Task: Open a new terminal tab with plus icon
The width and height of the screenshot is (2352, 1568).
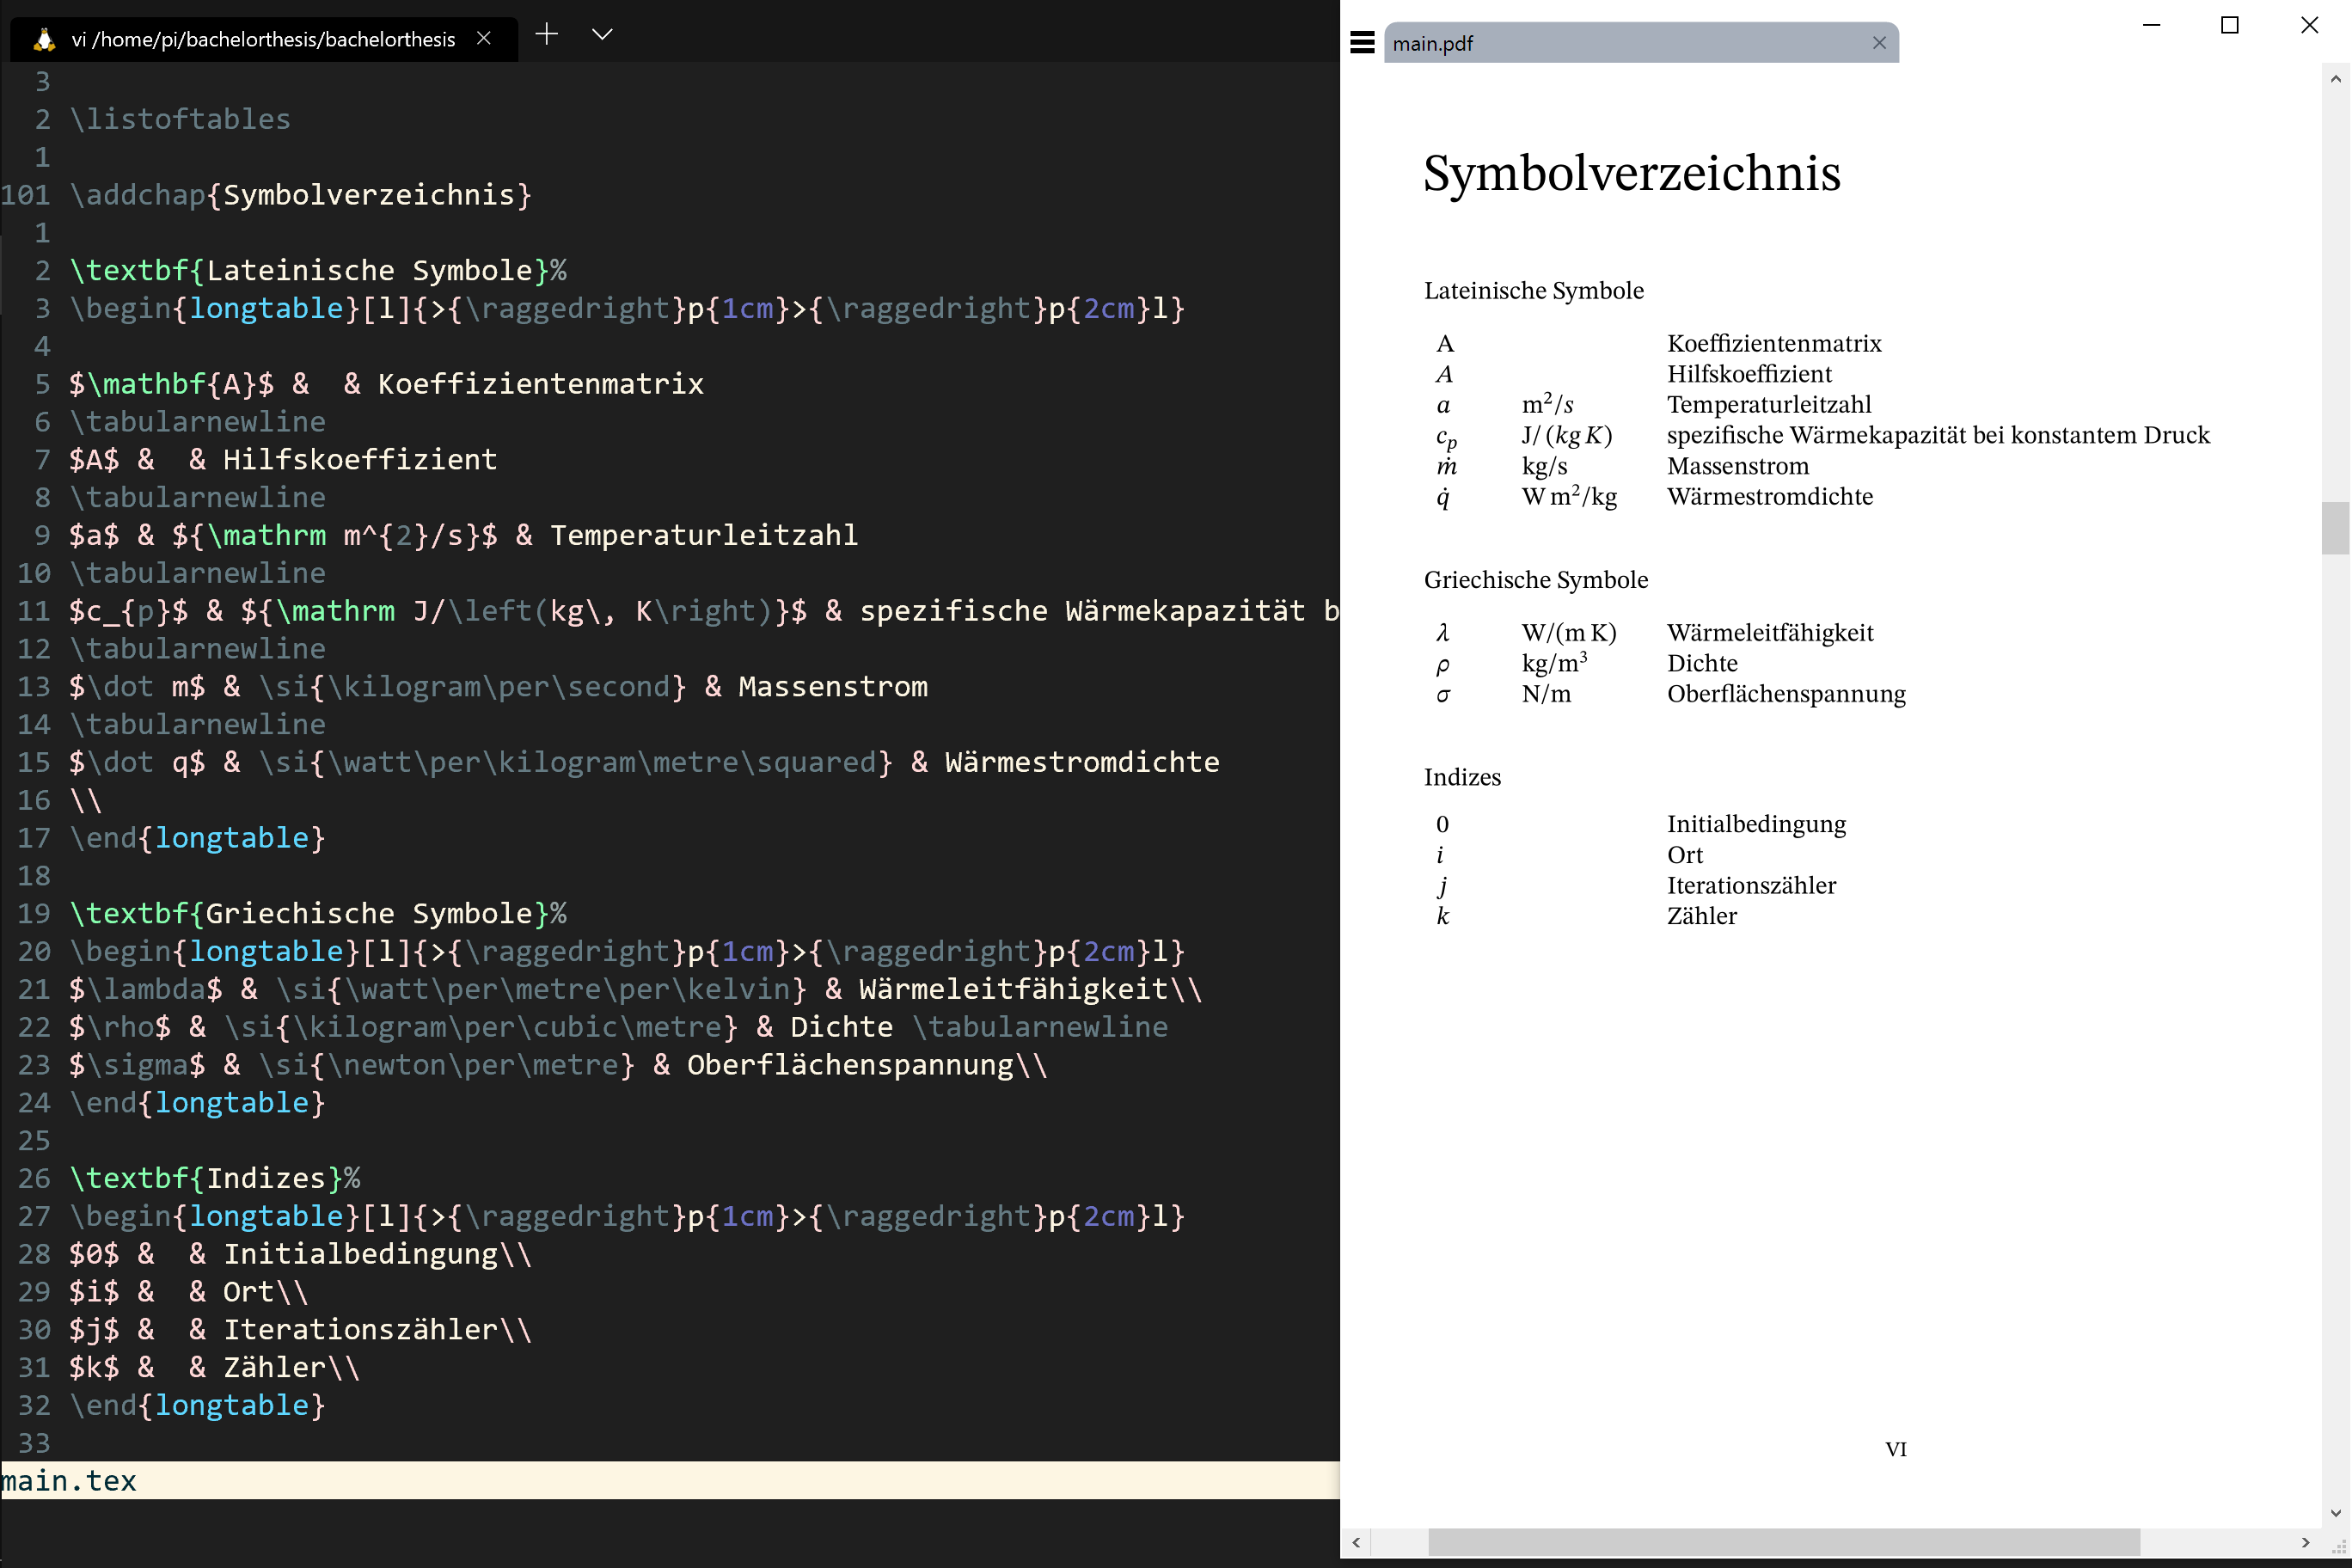Action: point(546,35)
